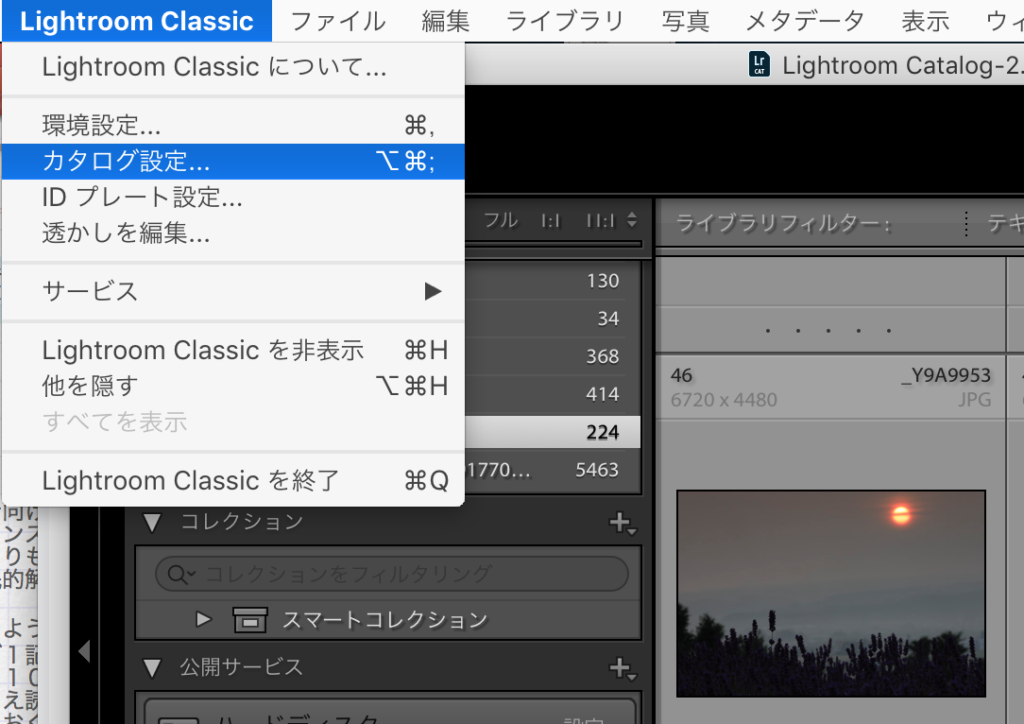Open the メタデータ menu
Screen dimensions: 1024x724
805,21
